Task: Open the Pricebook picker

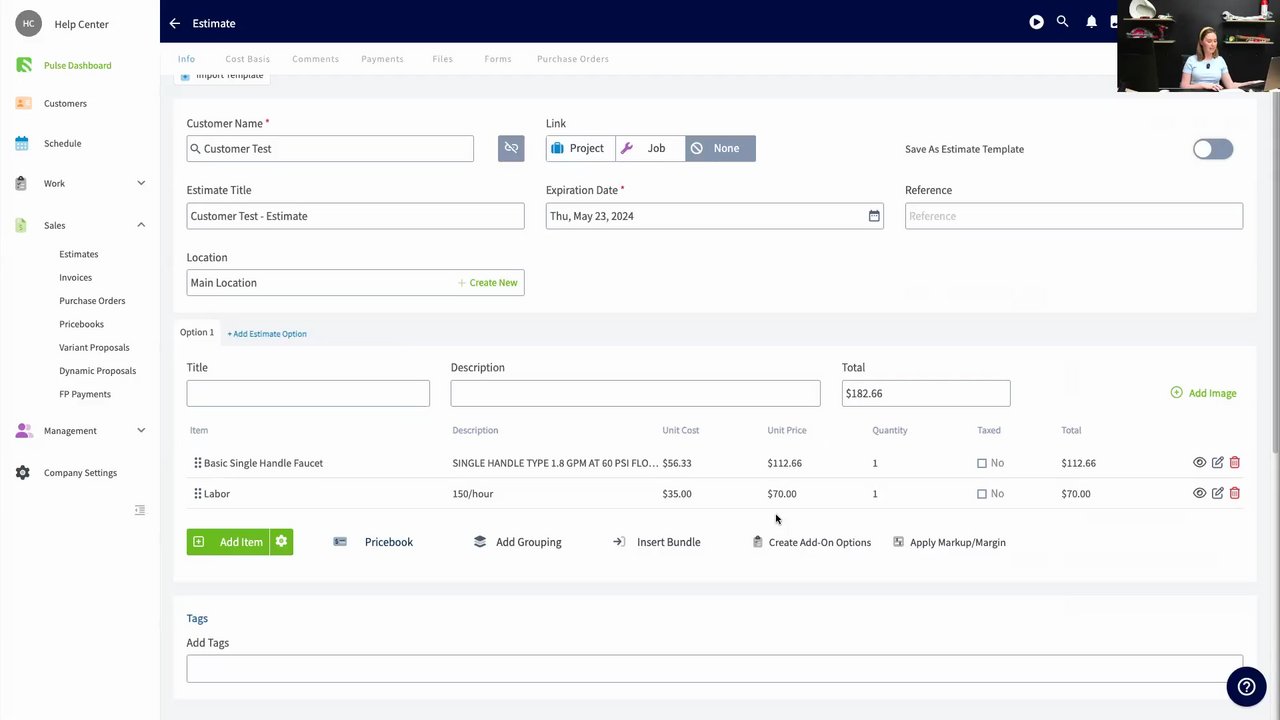Action: 373,542
